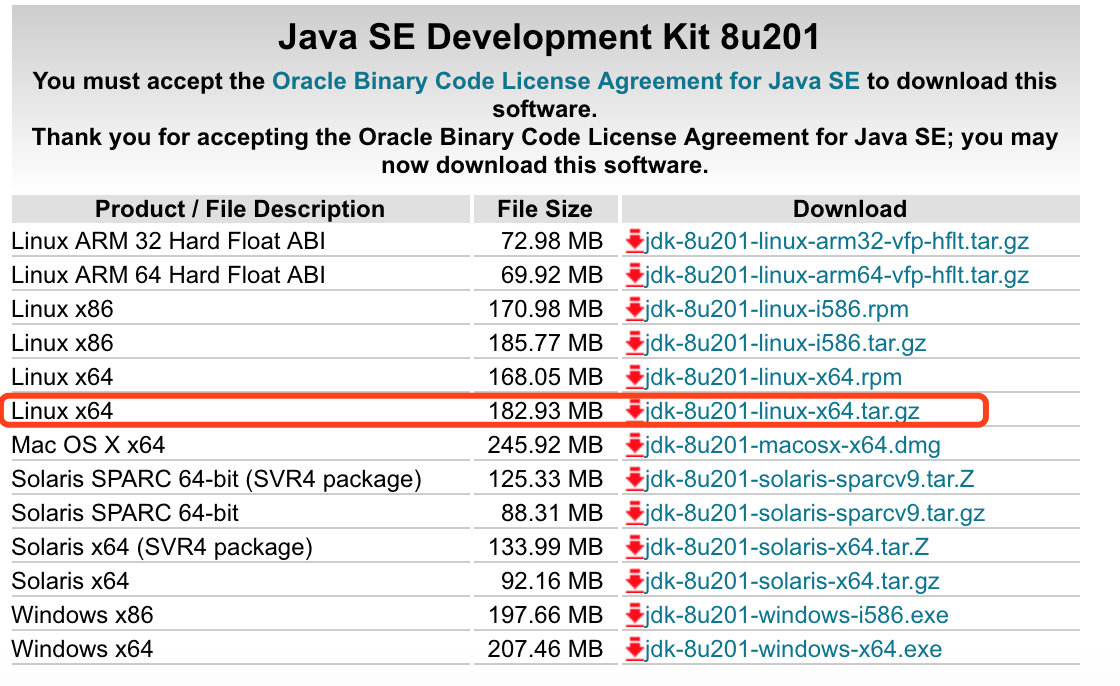1120x686 pixels.
Task: Click download arrow icon beside jdk-8u201-linux-i586.tar.gz
Action: [634, 343]
